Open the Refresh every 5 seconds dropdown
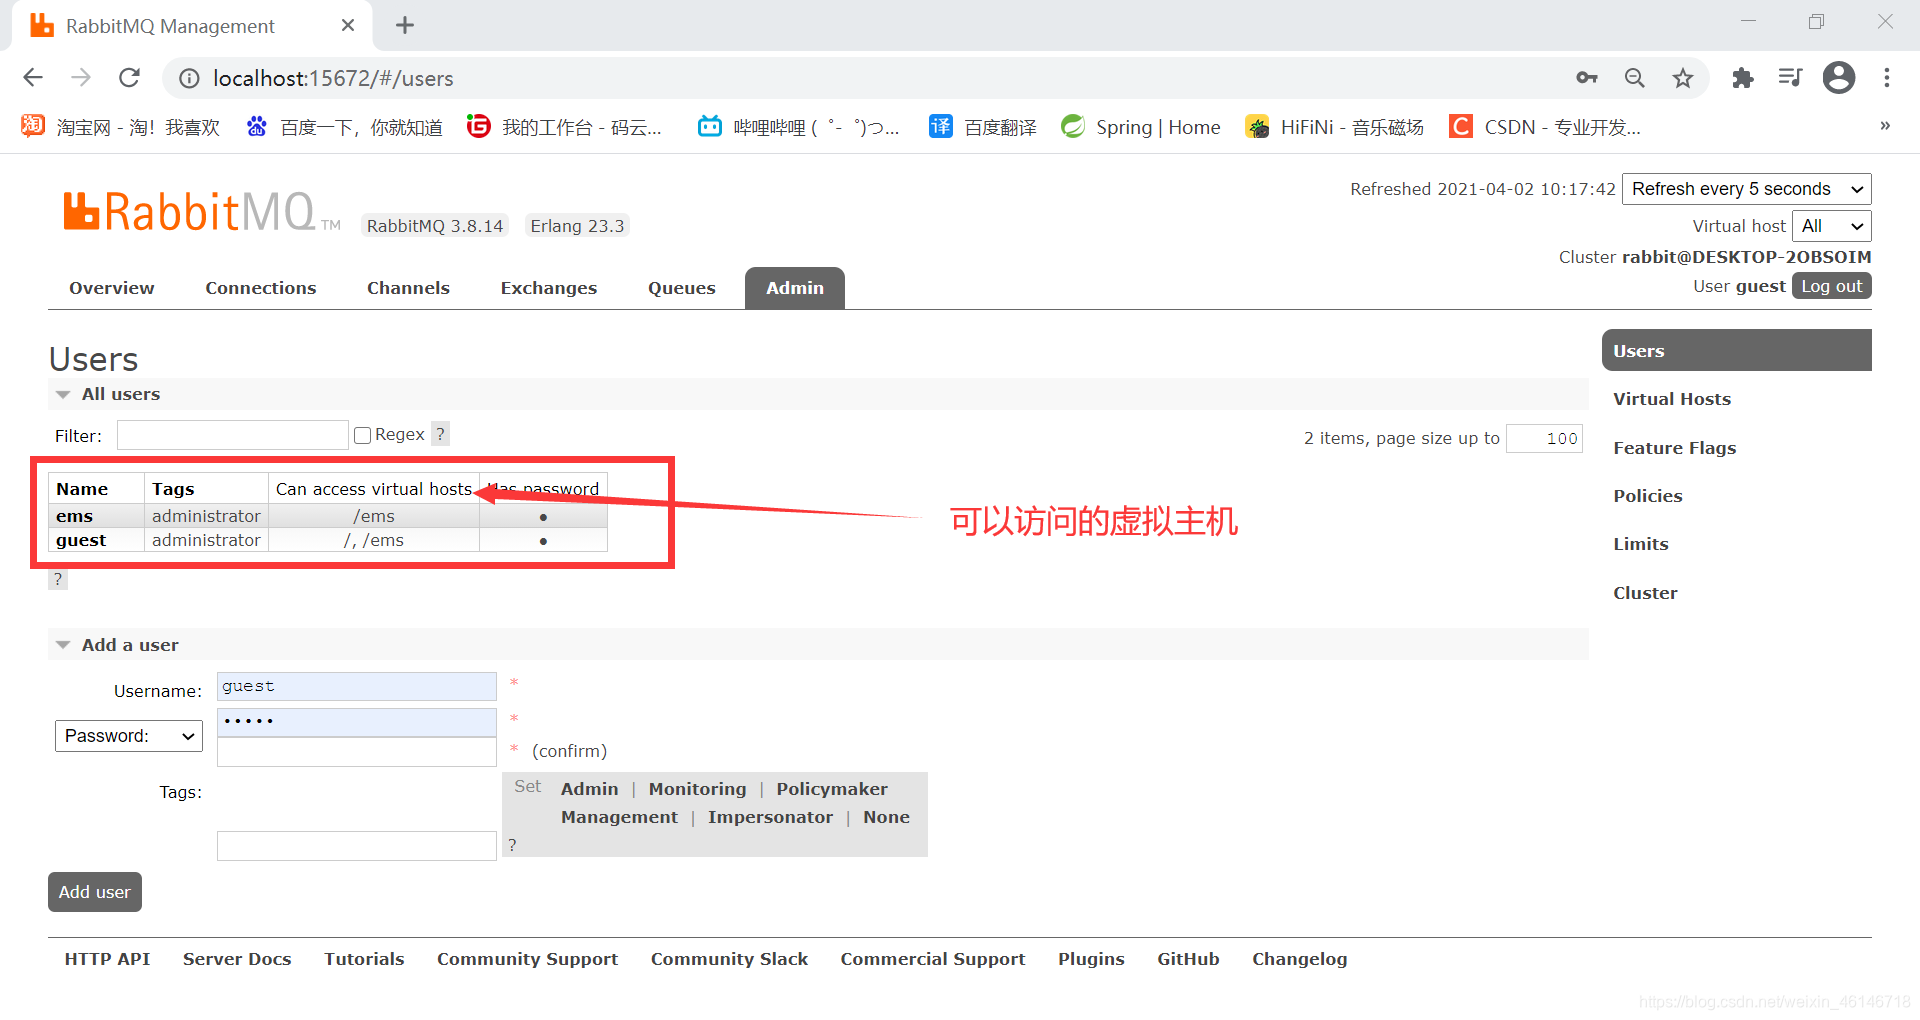 1746,189
